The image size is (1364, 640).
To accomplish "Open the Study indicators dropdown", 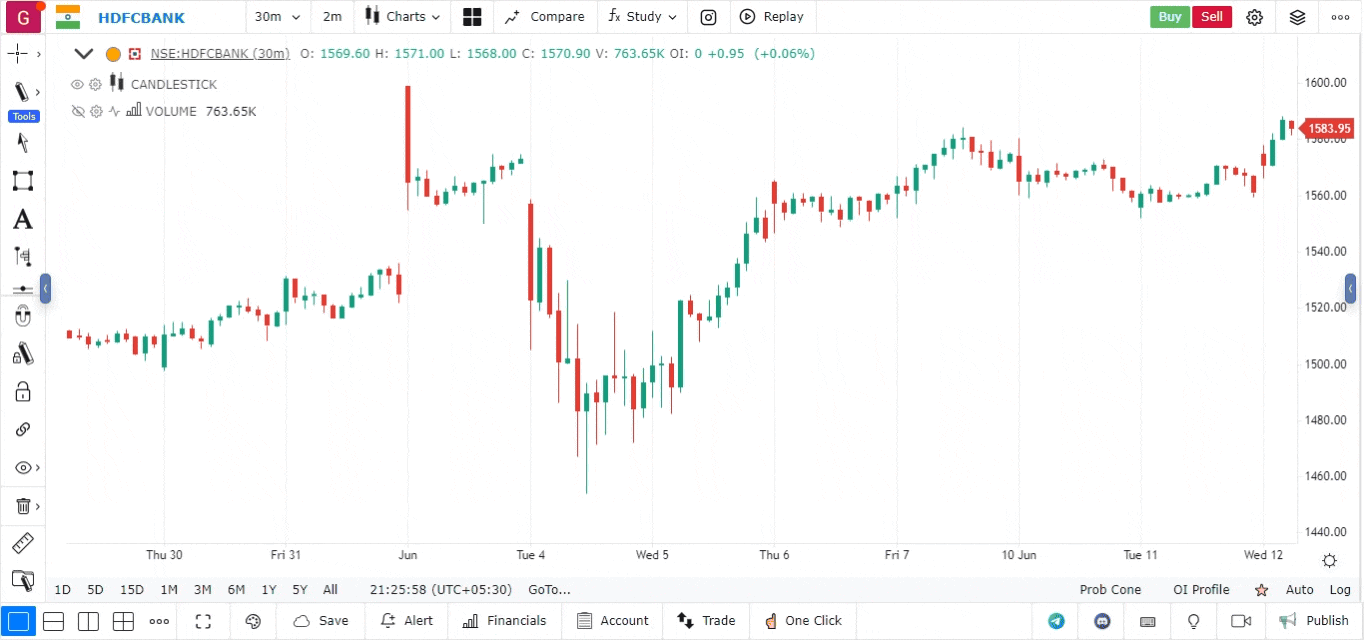I will click(642, 17).
